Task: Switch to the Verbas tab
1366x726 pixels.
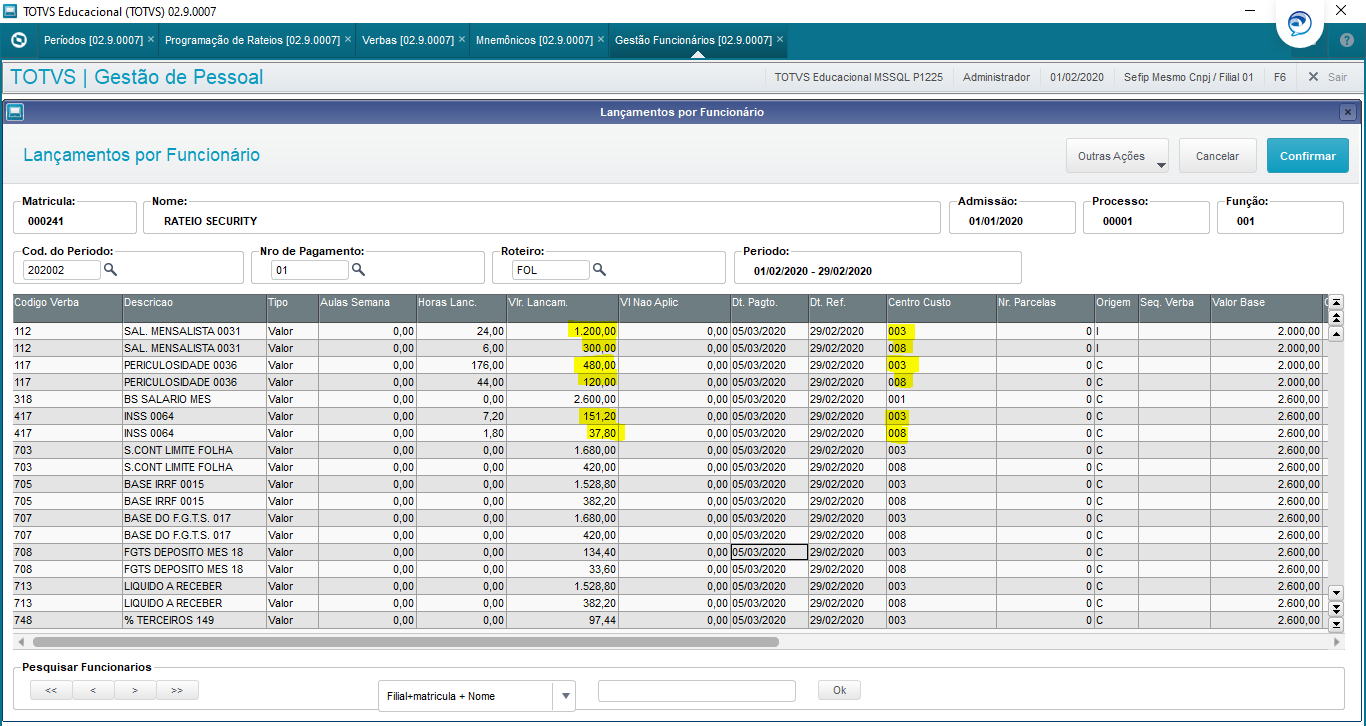Action: point(407,40)
